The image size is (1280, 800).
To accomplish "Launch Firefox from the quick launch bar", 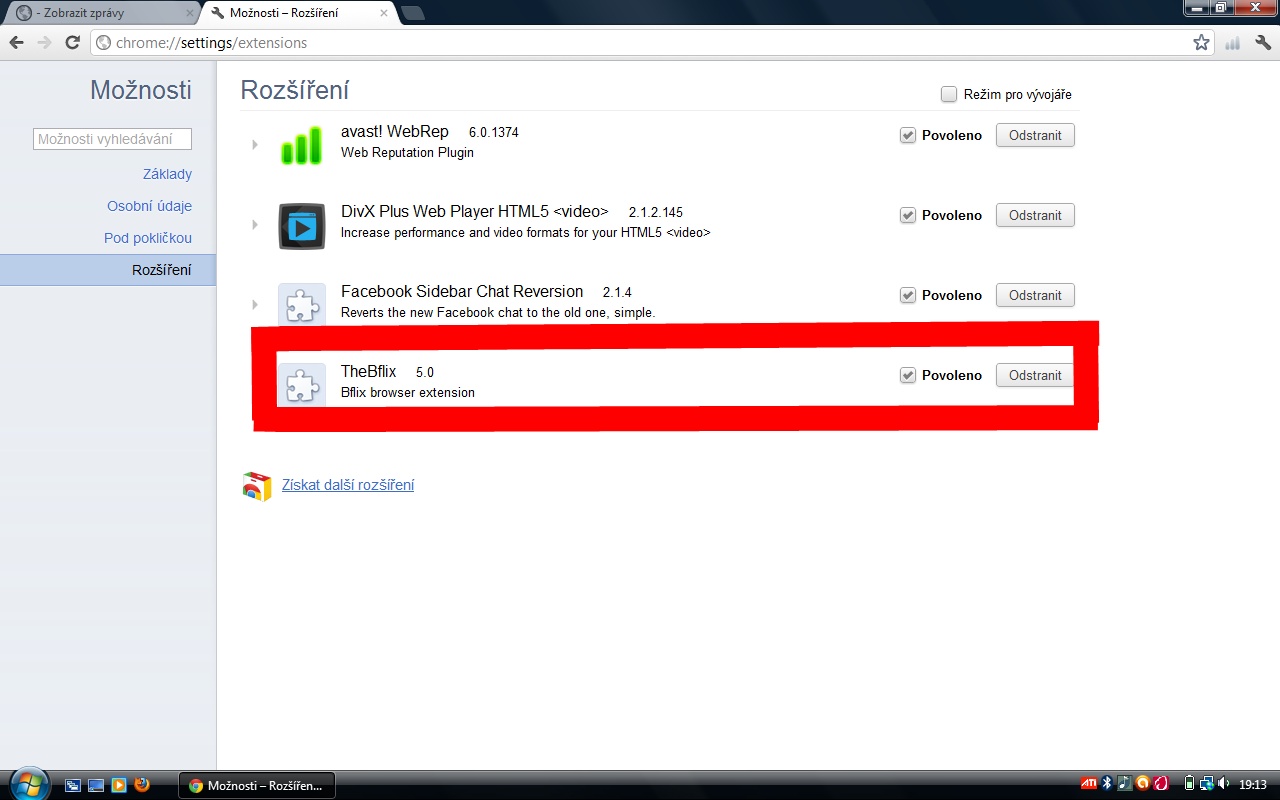I will click(x=141, y=785).
